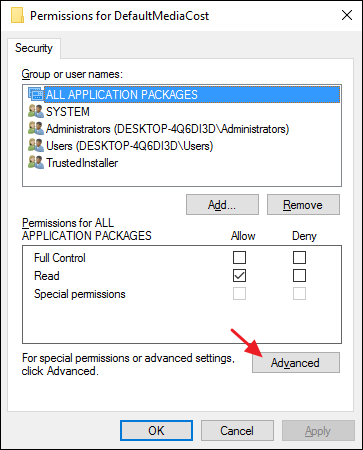Click the Users group icon
This screenshot has width=363, height=450.
[36, 145]
